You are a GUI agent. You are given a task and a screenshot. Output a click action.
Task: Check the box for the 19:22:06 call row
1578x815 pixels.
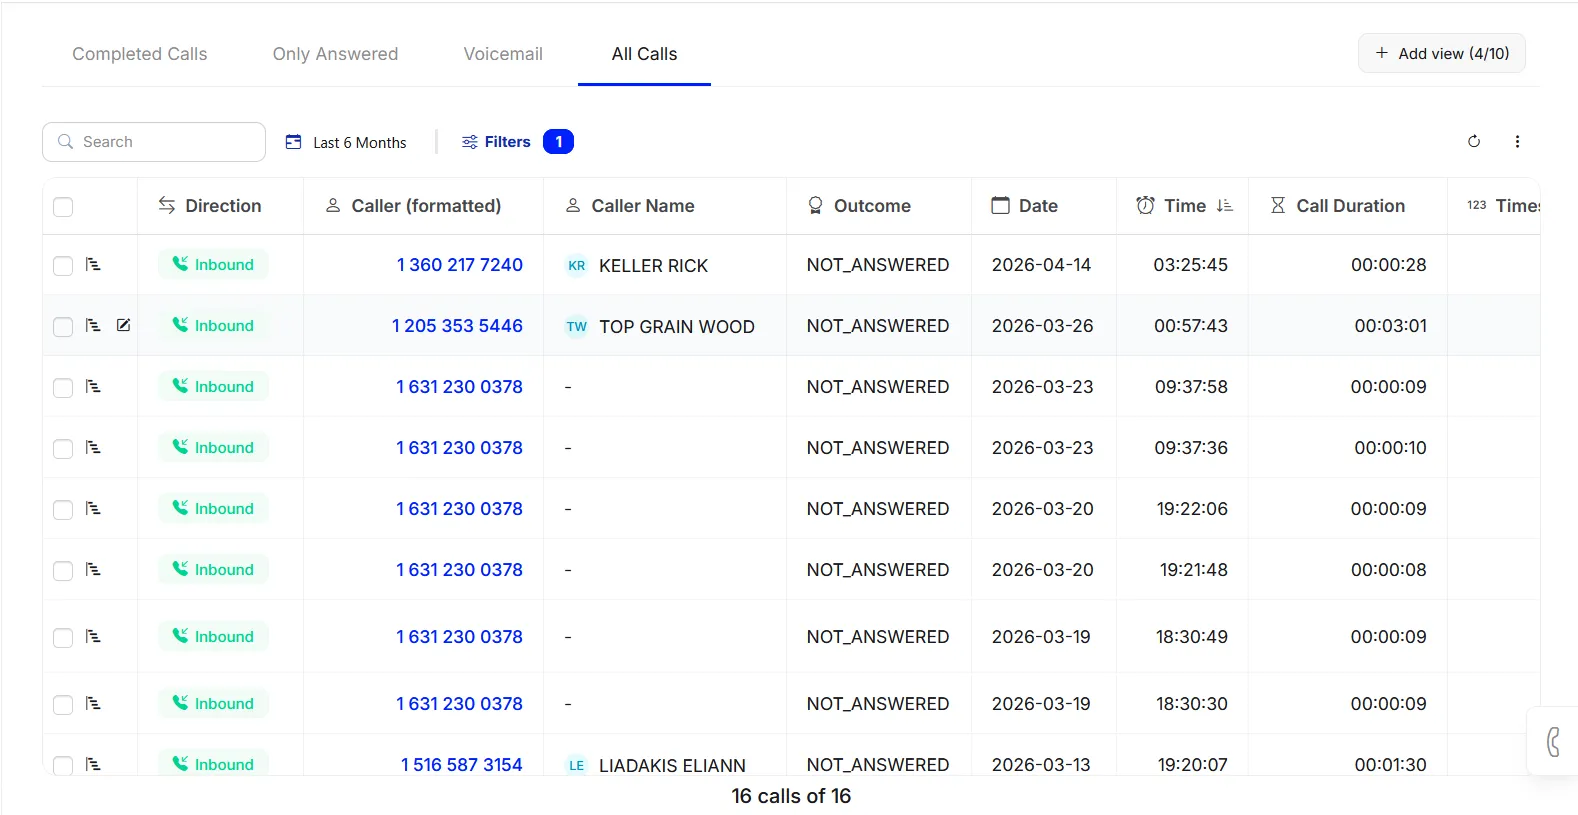click(x=63, y=509)
